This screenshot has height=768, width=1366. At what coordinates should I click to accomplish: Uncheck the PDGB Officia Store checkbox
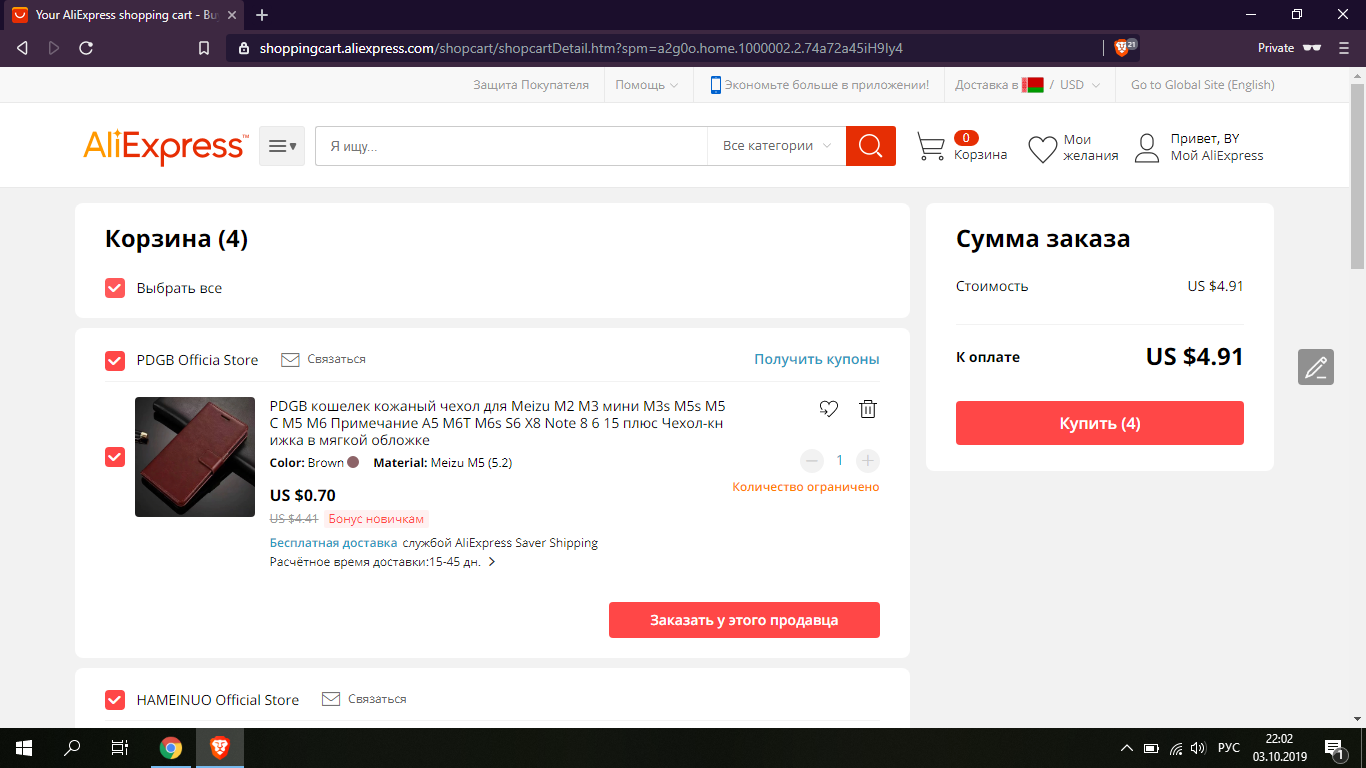pyautogui.click(x=115, y=360)
